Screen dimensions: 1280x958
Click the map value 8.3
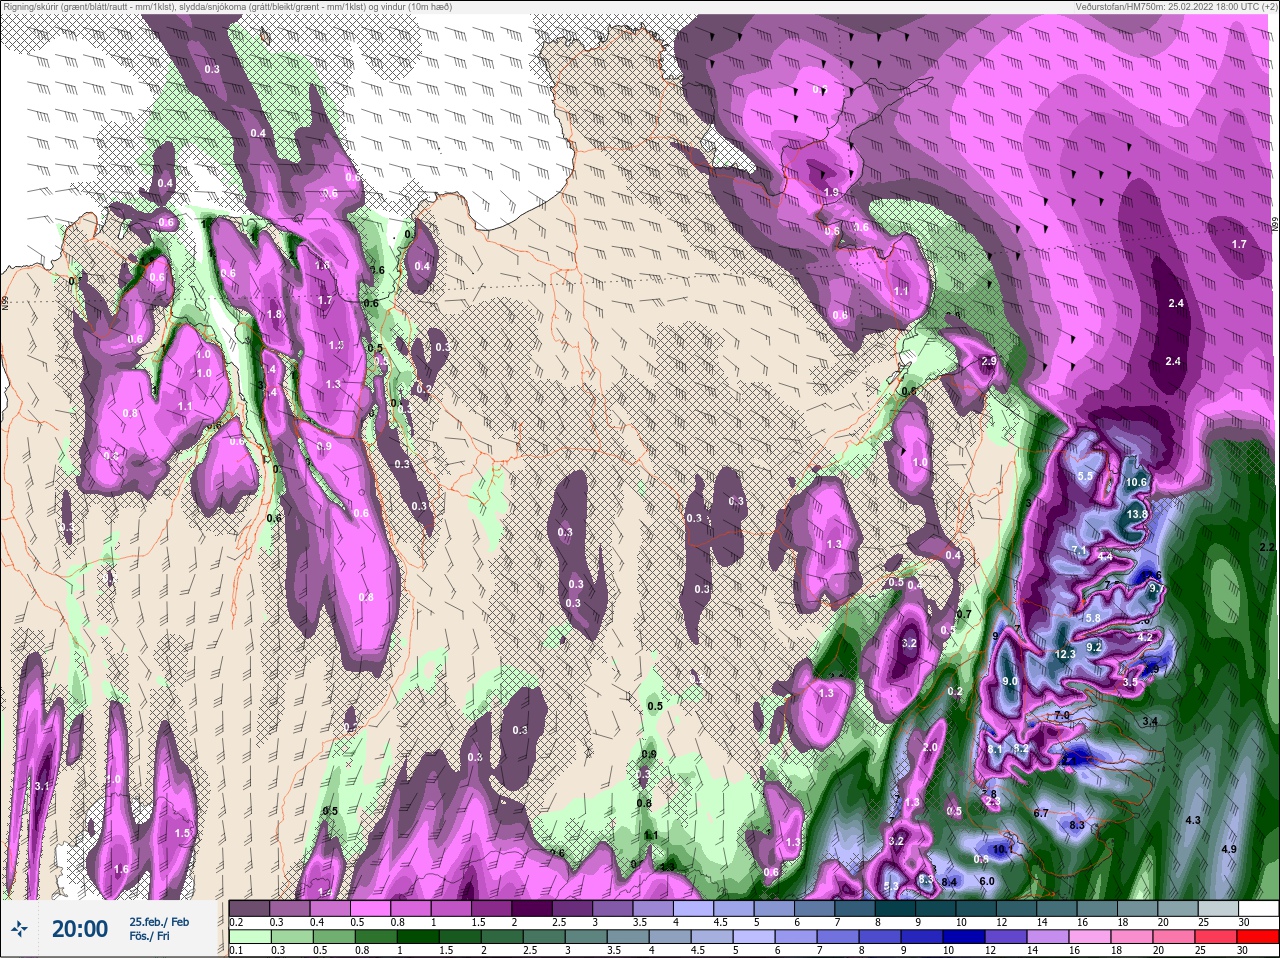[x=1077, y=825]
